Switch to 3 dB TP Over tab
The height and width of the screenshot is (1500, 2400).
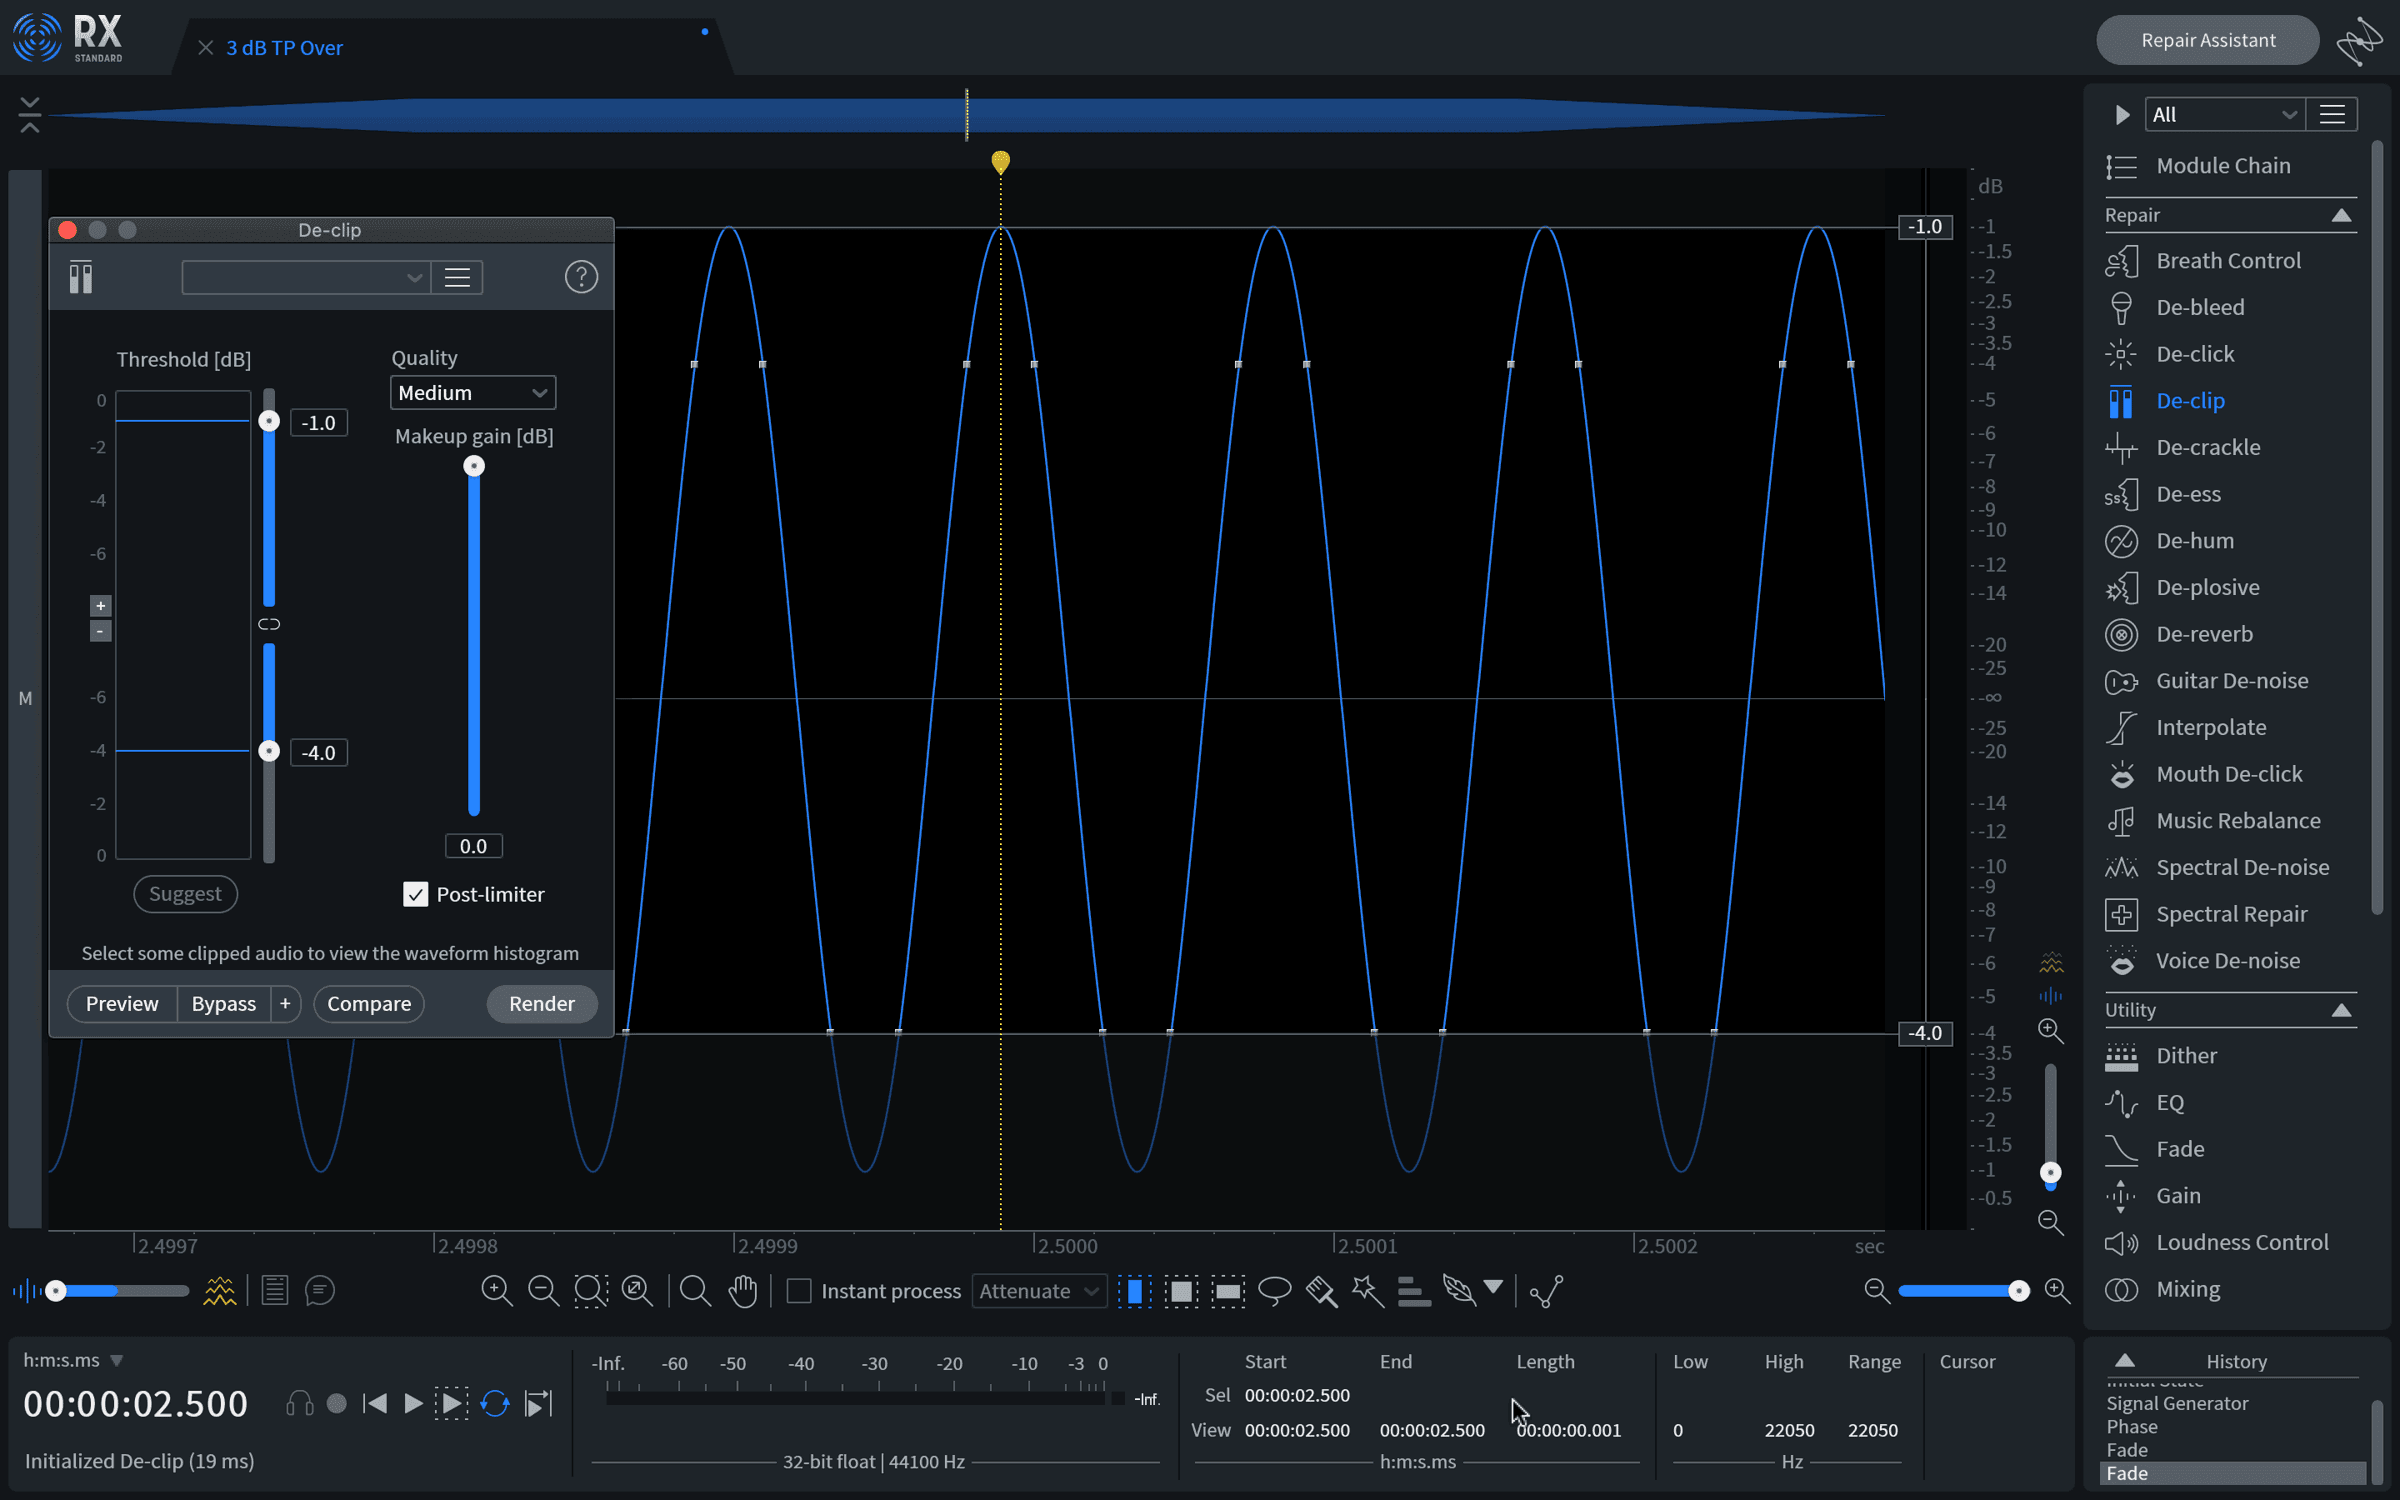point(284,48)
